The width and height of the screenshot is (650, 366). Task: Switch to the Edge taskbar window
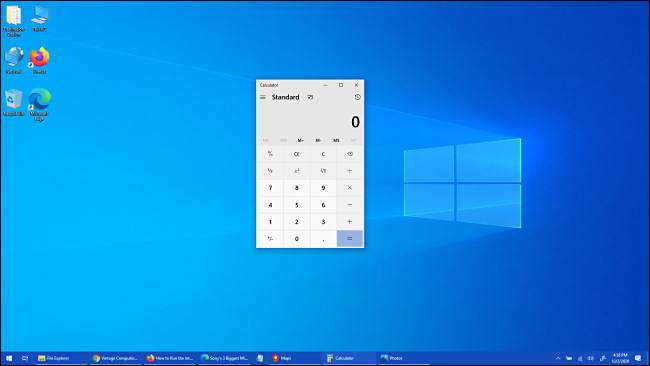[x=225, y=358]
